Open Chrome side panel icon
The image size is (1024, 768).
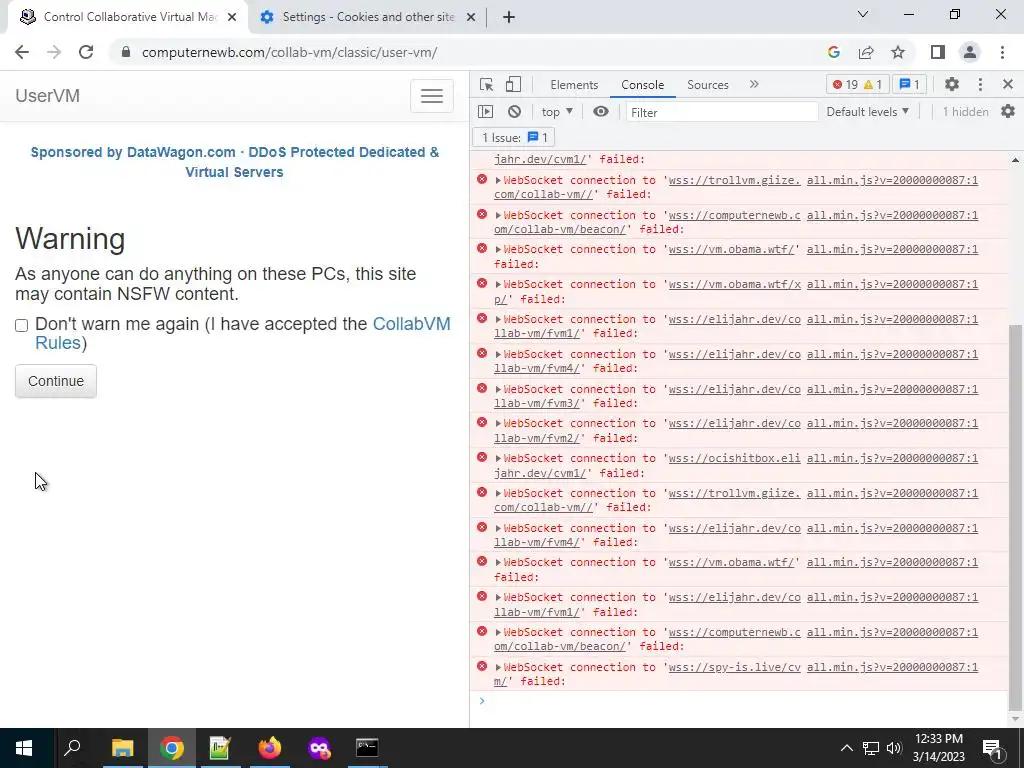(x=938, y=52)
